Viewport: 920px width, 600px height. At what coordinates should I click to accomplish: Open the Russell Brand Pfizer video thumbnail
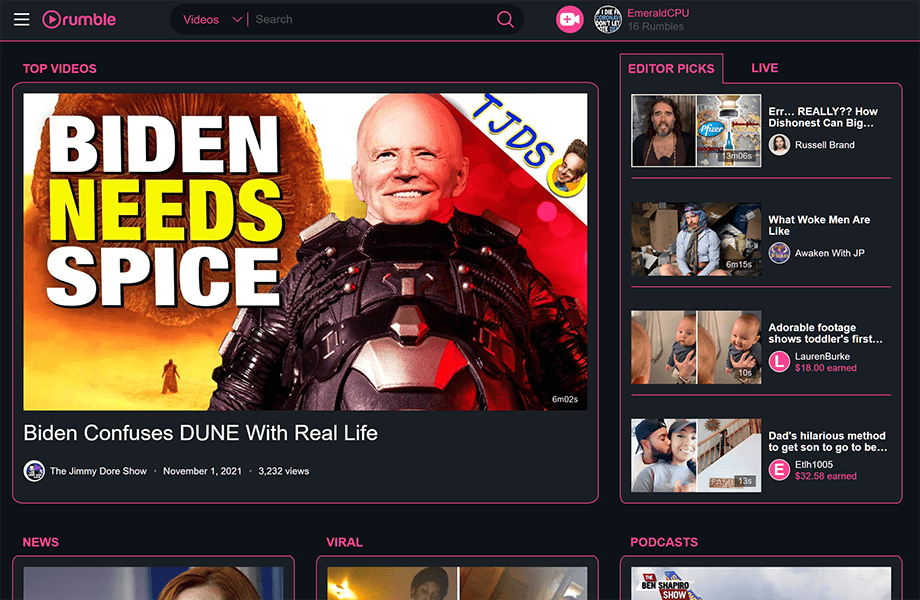pos(696,130)
